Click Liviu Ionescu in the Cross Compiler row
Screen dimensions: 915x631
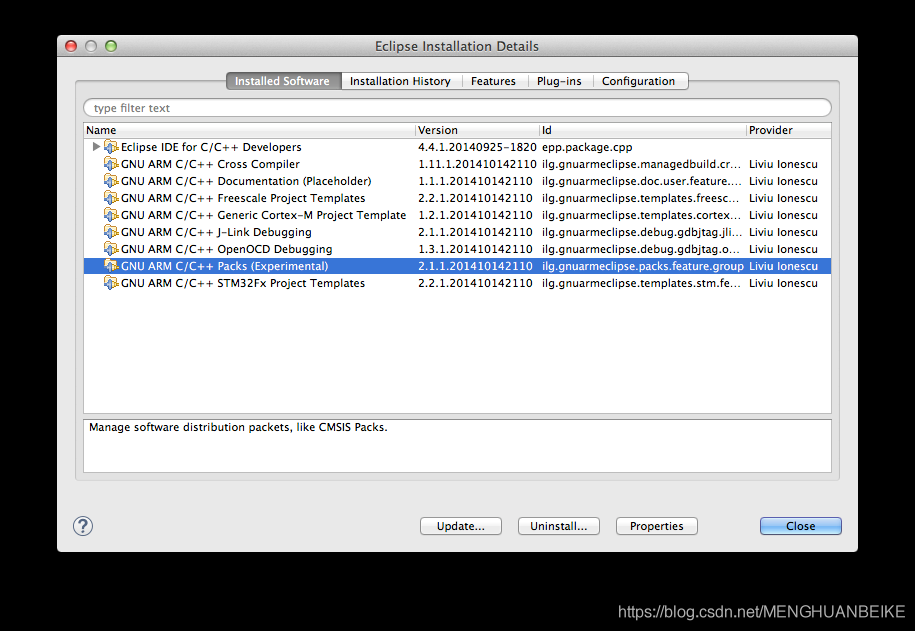tap(783, 164)
